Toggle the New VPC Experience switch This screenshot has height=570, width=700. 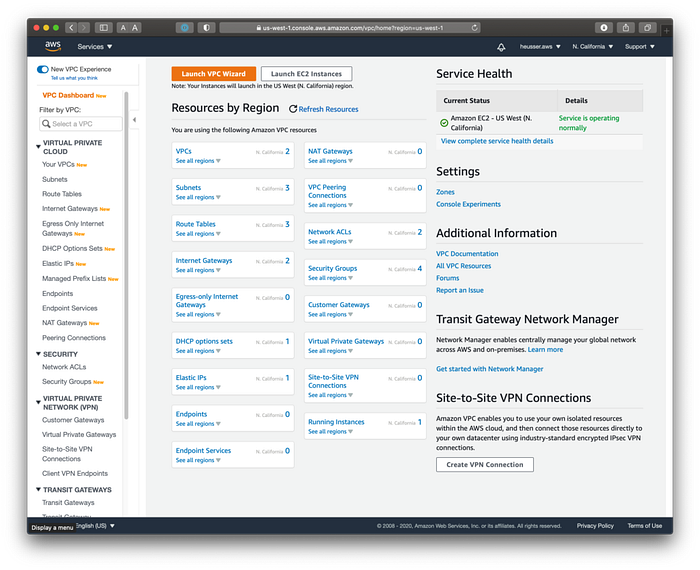point(43,69)
